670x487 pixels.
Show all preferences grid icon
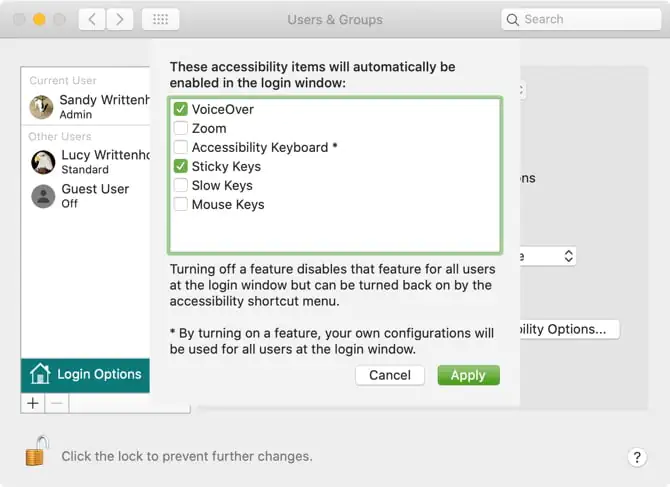pyautogui.click(x=160, y=19)
